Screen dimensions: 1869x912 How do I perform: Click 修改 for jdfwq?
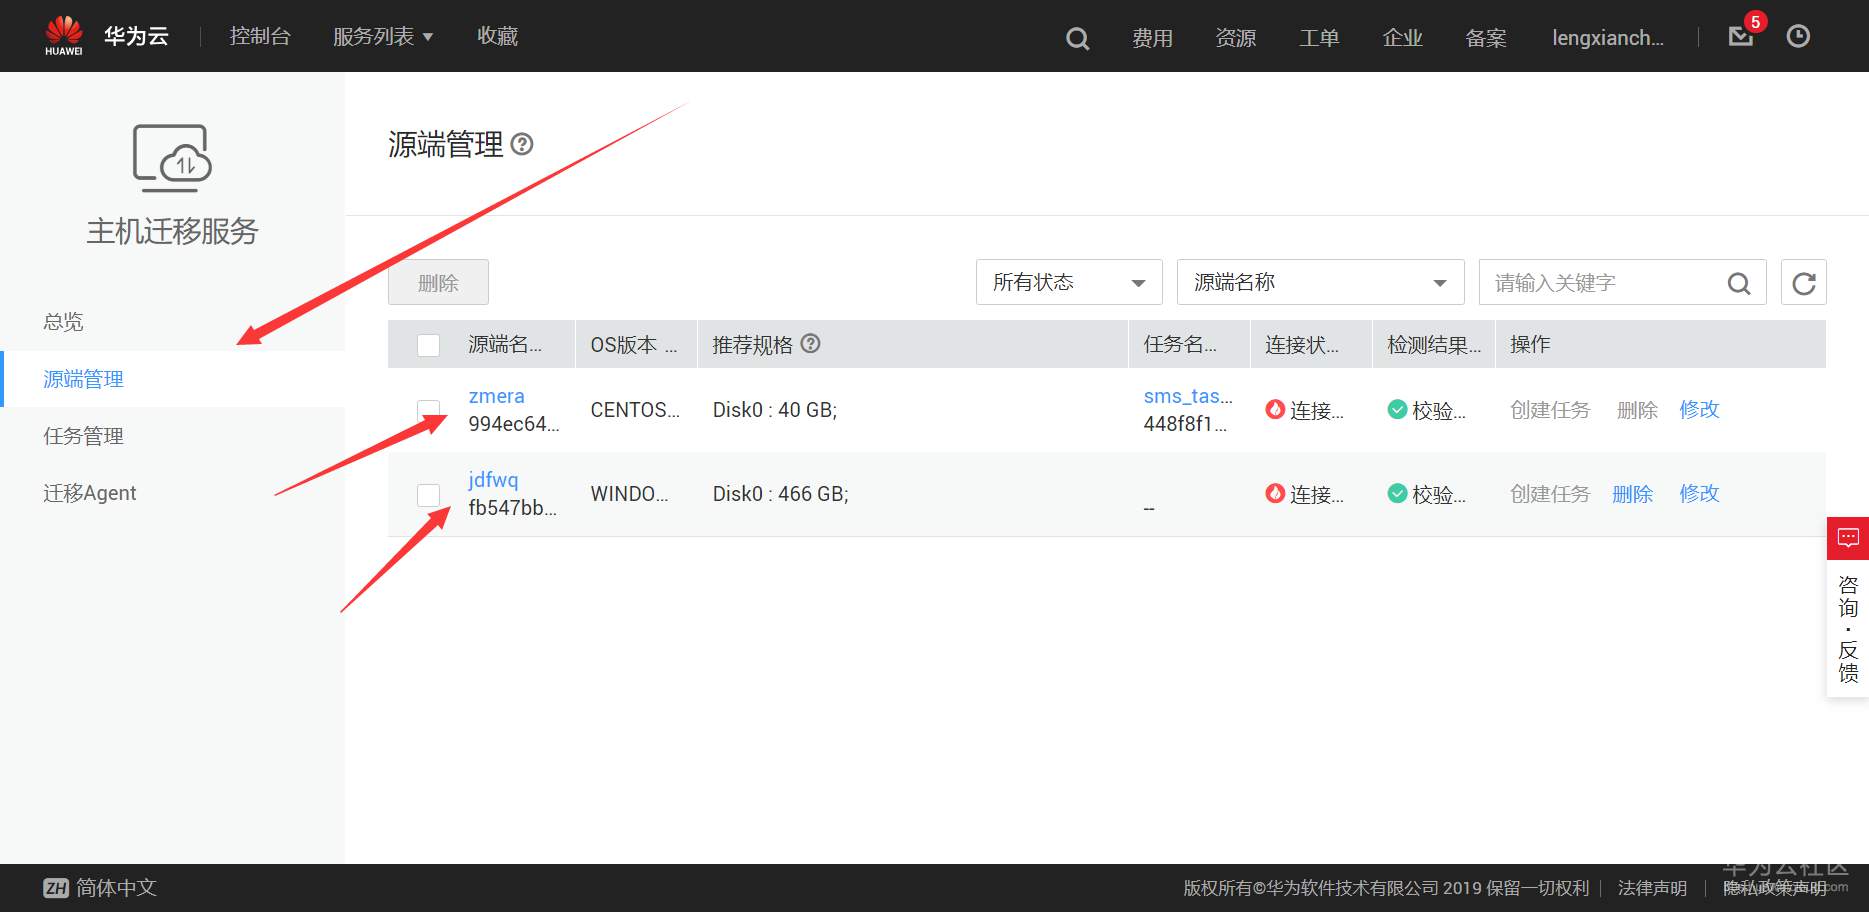(1699, 493)
